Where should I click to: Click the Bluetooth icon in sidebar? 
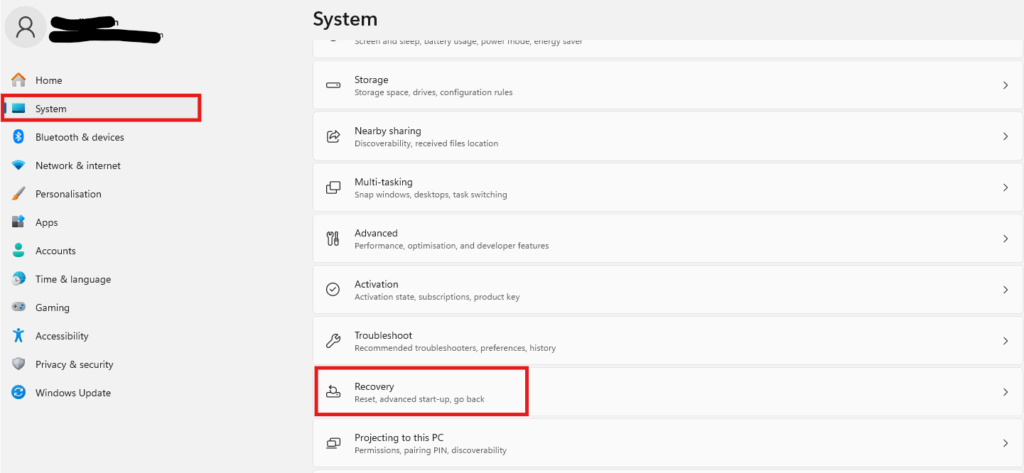[x=19, y=137]
